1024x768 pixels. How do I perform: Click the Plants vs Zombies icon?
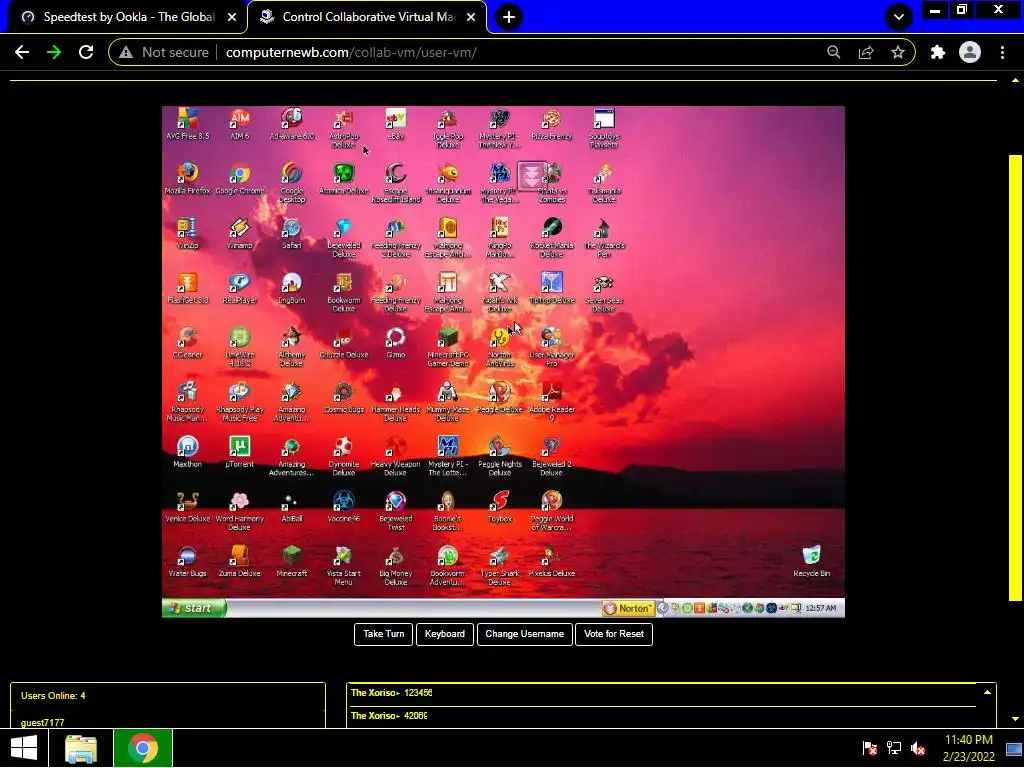tap(552, 183)
